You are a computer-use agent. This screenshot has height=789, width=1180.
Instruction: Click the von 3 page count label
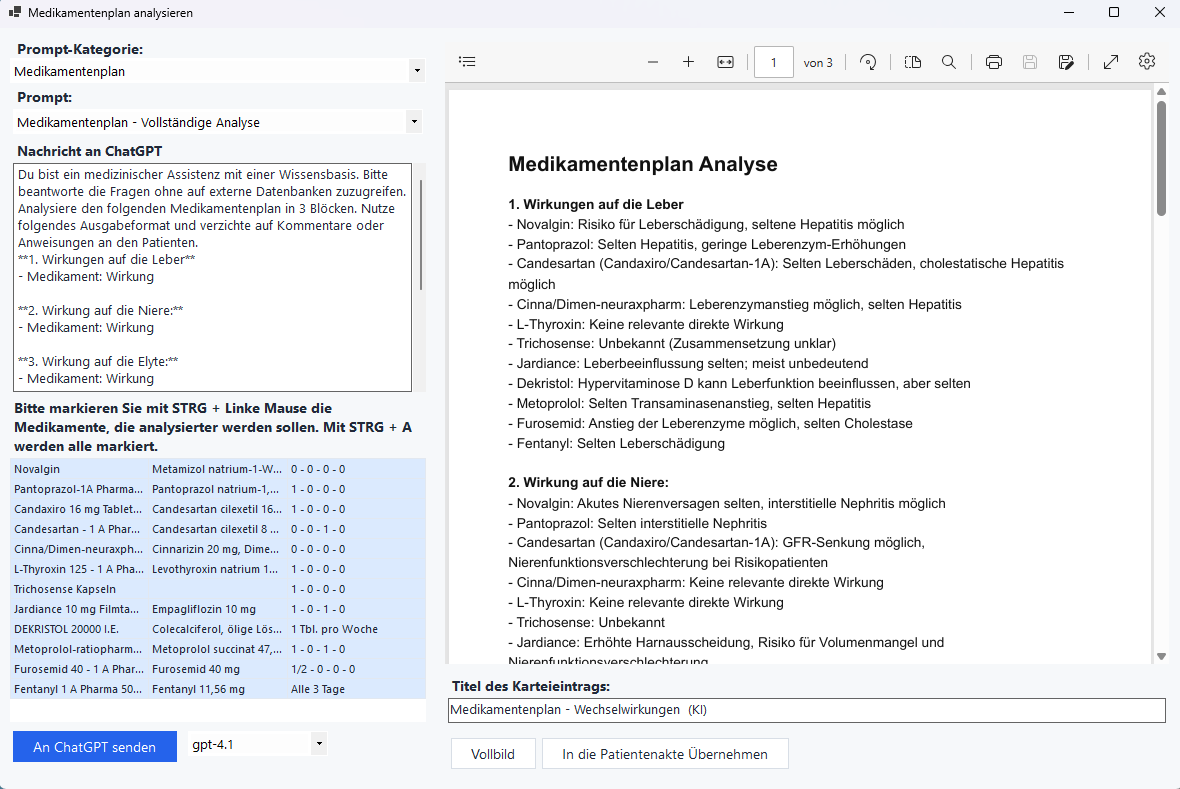pyautogui.click(x=818, y=62)
